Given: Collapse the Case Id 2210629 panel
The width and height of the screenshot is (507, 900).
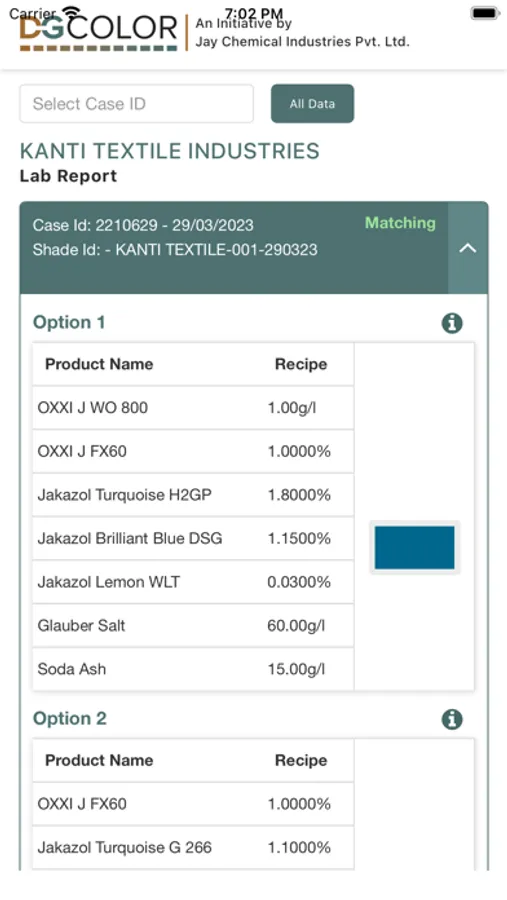Looking at the screenshot, I should pos(468,248).
